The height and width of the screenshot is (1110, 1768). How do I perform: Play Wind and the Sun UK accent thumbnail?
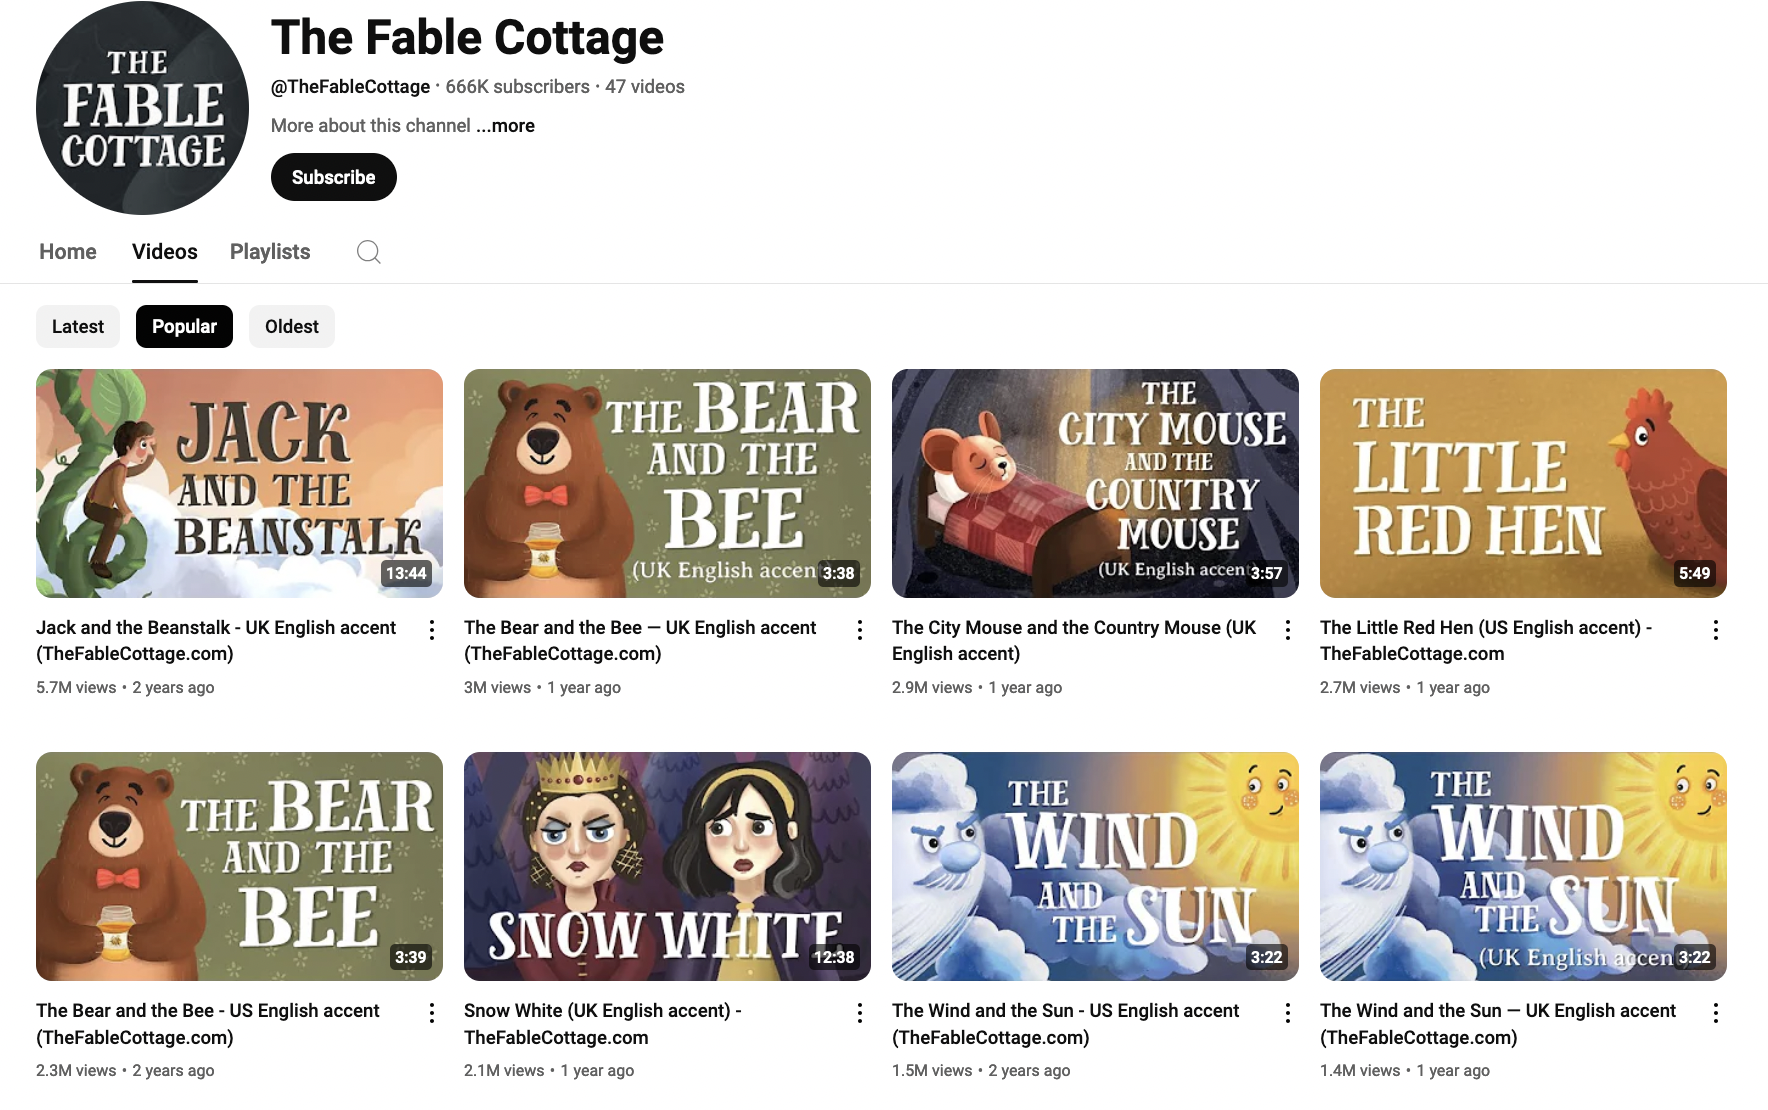tap(1523, 866)
